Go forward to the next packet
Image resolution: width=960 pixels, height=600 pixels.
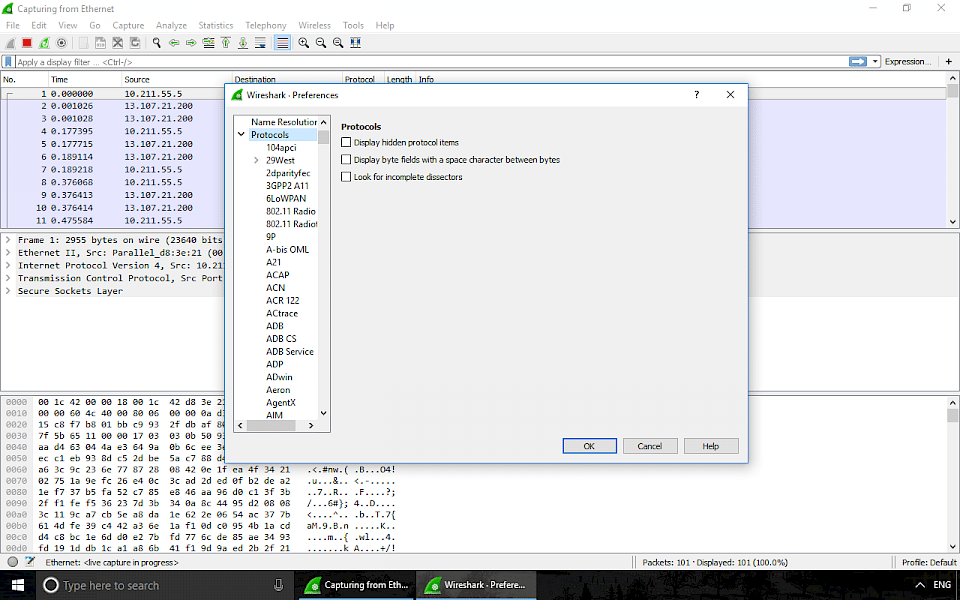191,43
